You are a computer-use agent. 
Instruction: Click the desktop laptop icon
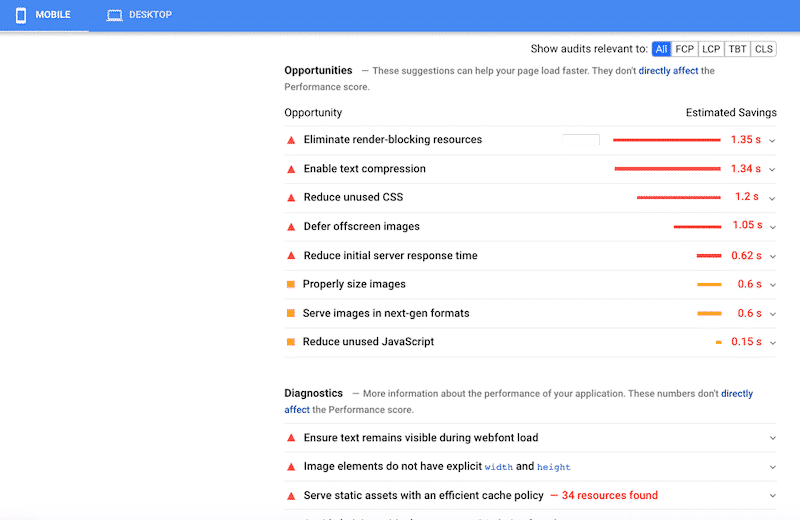pos(114,15)
